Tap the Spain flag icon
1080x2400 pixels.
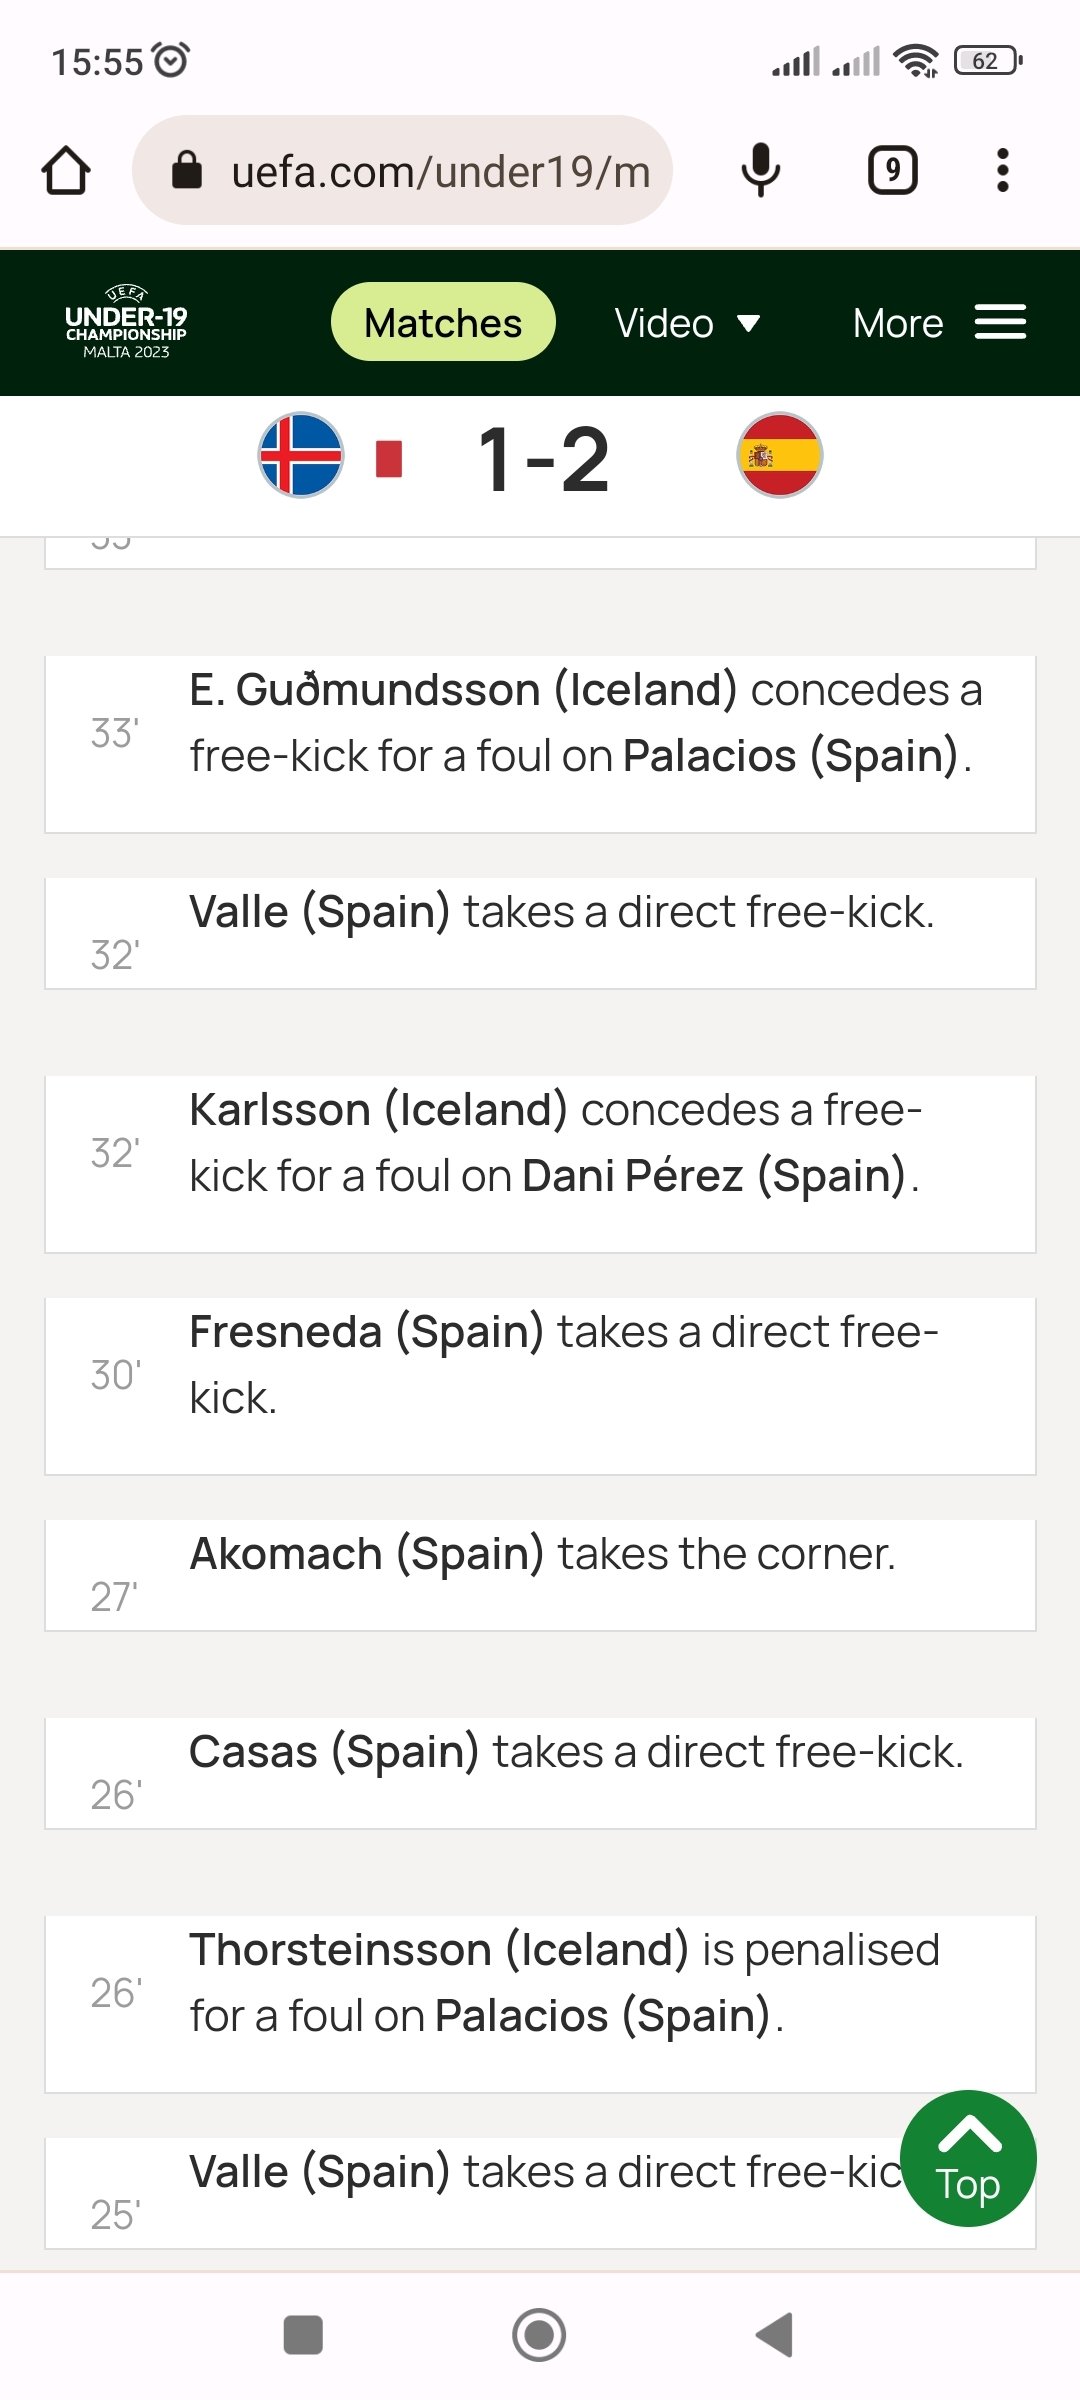tap(780, 456)
